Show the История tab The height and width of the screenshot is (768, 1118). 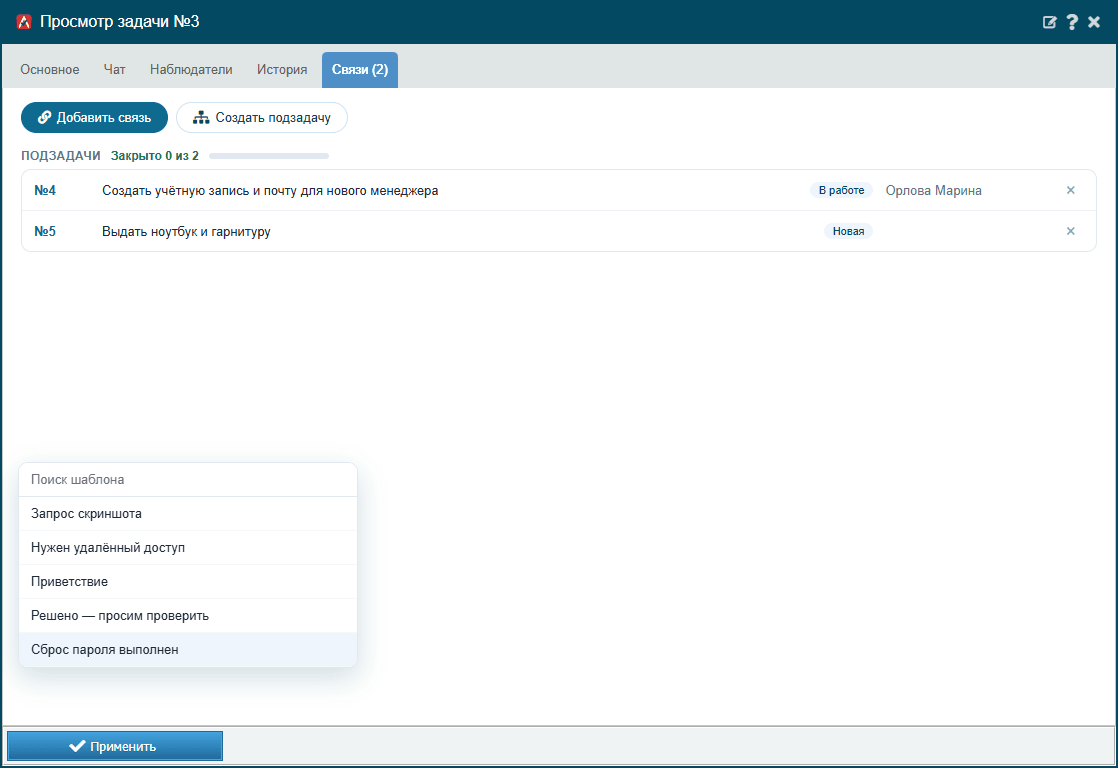(x=282, y=69)
